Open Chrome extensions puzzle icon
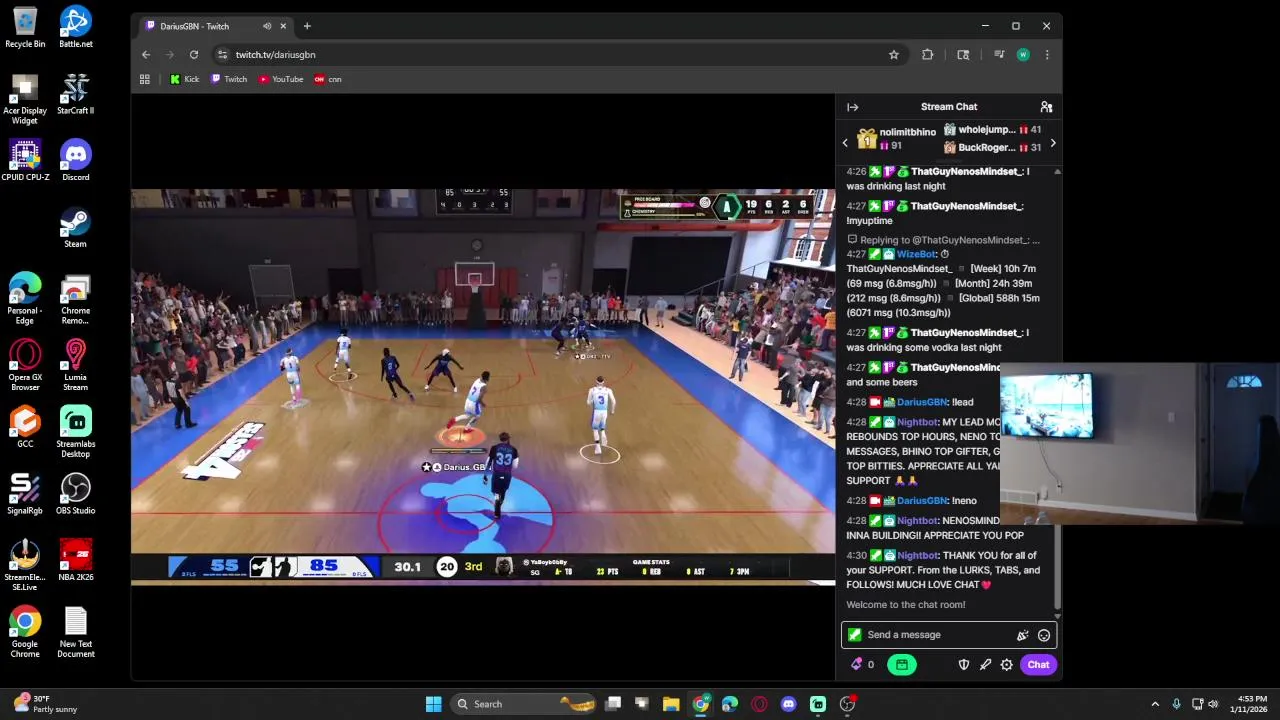This screenshot has height=720, width=1280. click(928, 55)
